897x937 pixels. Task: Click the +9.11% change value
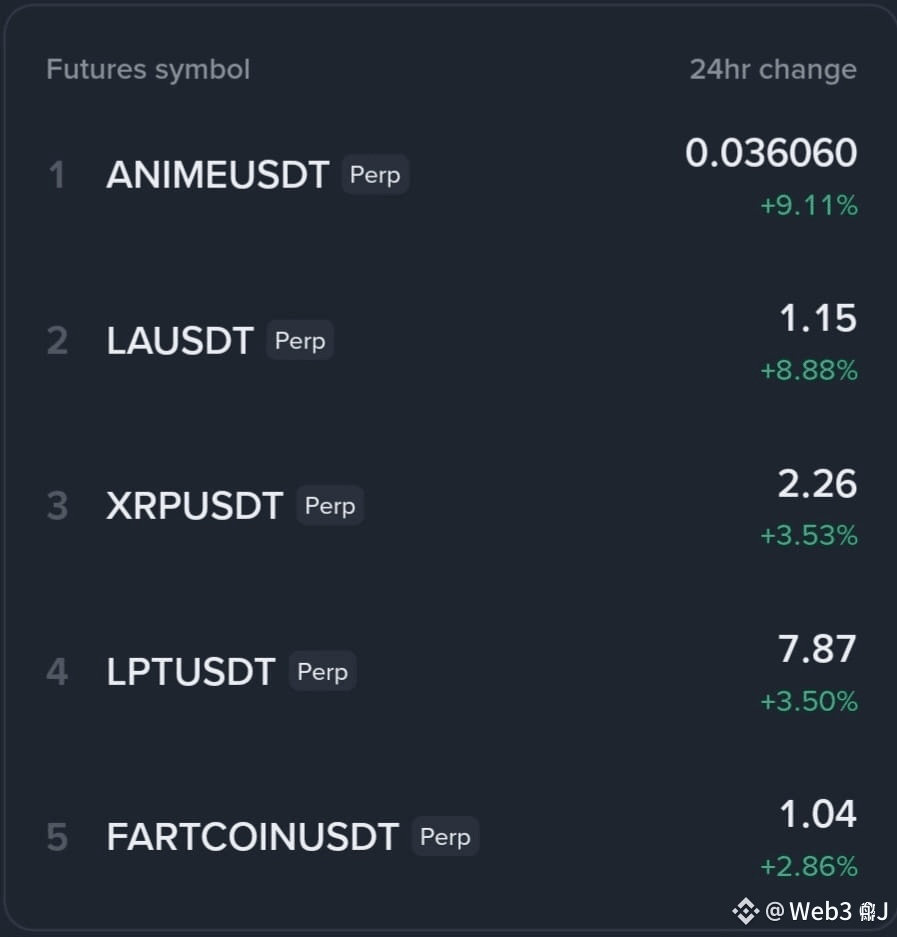tap(809, 206)
